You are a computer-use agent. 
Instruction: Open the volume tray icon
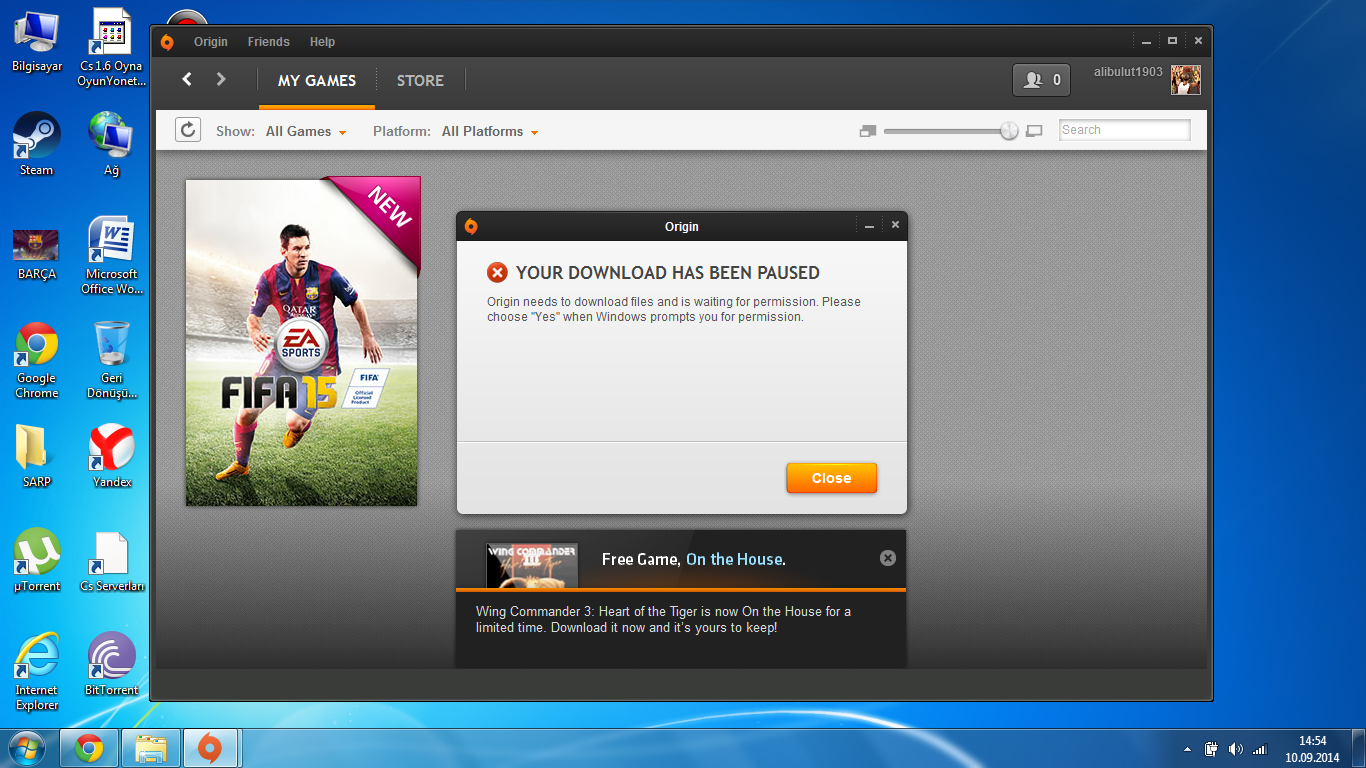[1235, 749]
